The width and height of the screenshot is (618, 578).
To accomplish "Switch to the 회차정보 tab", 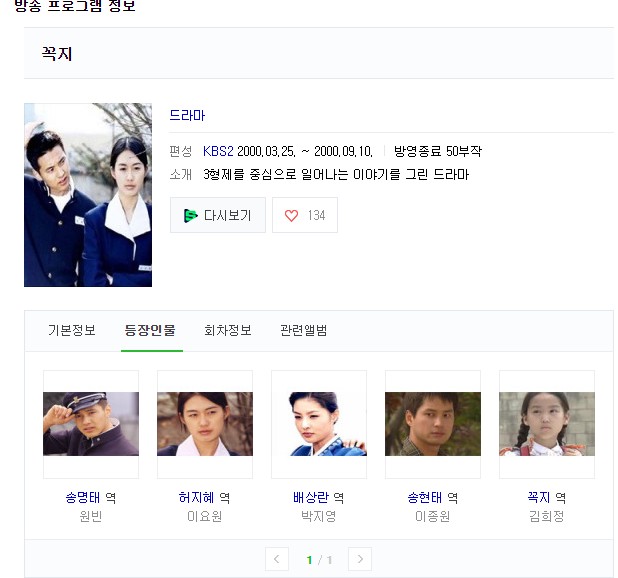I will tap(228, 330).
